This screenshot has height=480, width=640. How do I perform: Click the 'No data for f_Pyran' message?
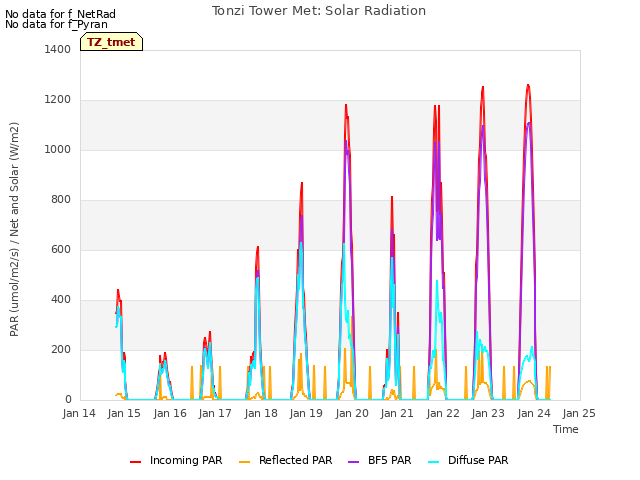pos(56,24)
